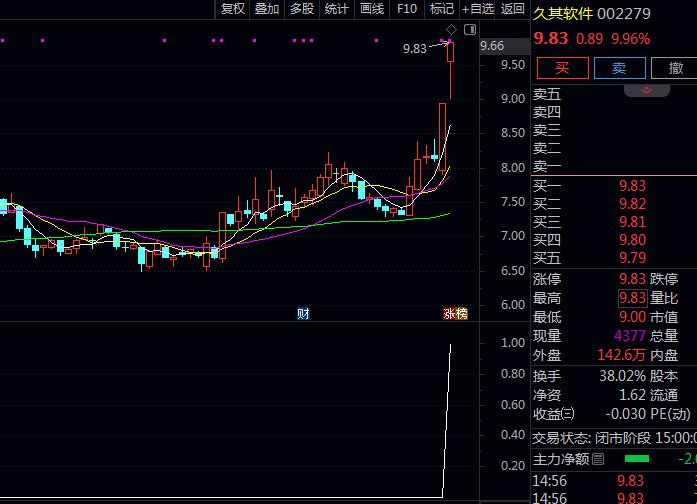Select the 买三 price 9.81
The image size is (697, 504).
(x=632, y=222)
